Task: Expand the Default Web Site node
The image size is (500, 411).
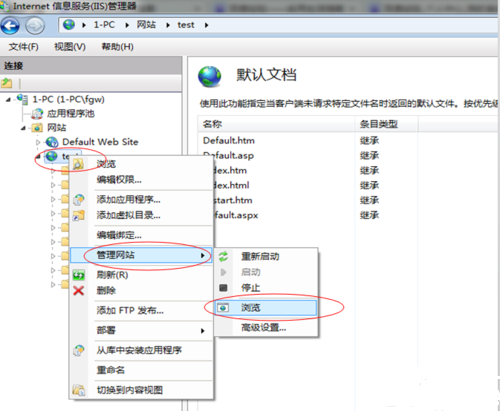Action: 38,142
